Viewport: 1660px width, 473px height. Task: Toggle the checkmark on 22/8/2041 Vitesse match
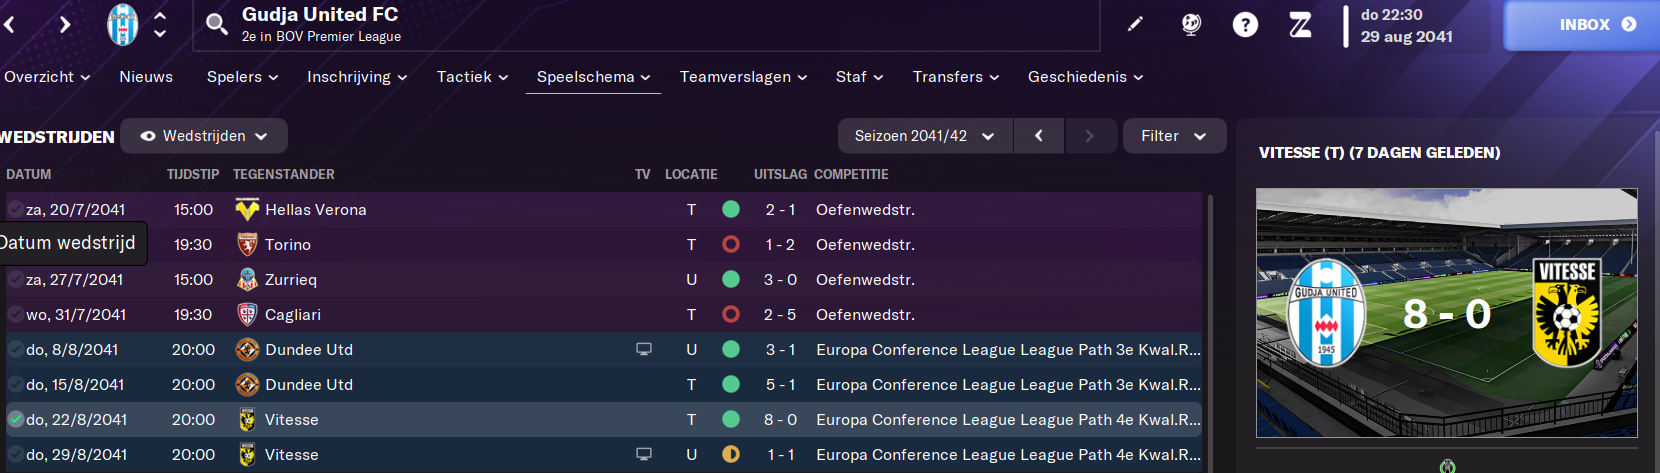[x=15, y=419]
